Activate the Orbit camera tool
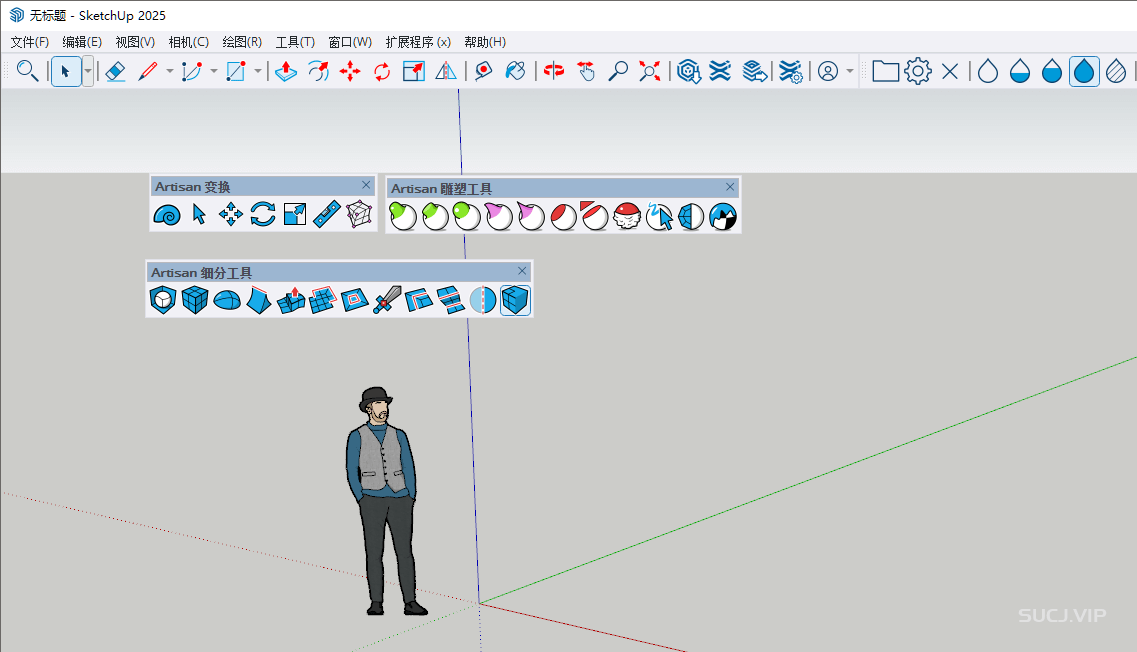This screenshot has width=1137, height=652. point(554,71)
